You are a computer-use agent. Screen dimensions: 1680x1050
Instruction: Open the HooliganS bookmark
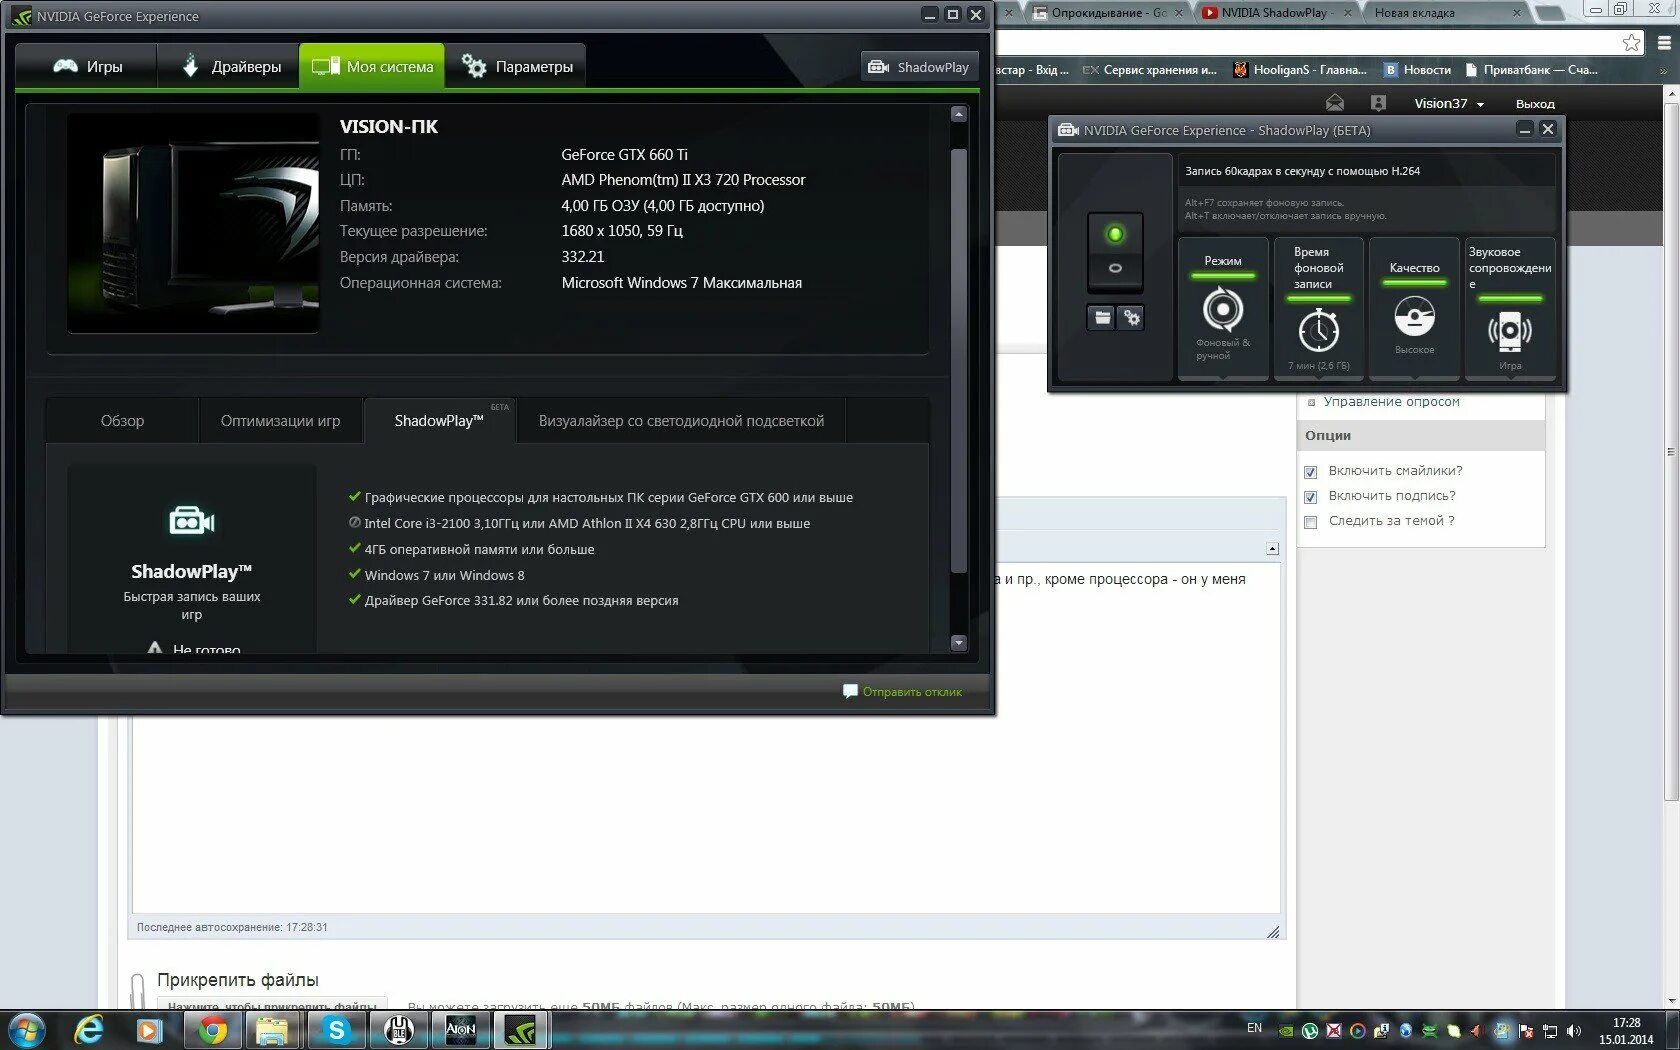pyautogui.click(x=1300, y=70)
